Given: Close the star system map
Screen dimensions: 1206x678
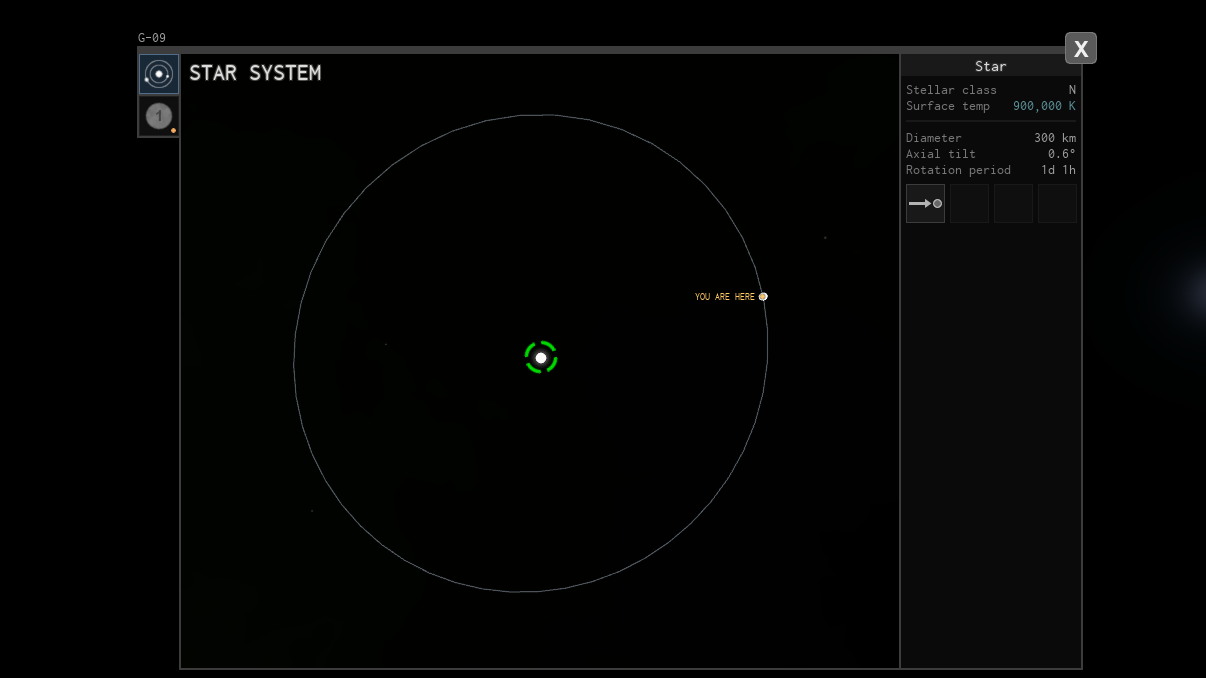Looking at the screenshot, I should pos(1081,48).
